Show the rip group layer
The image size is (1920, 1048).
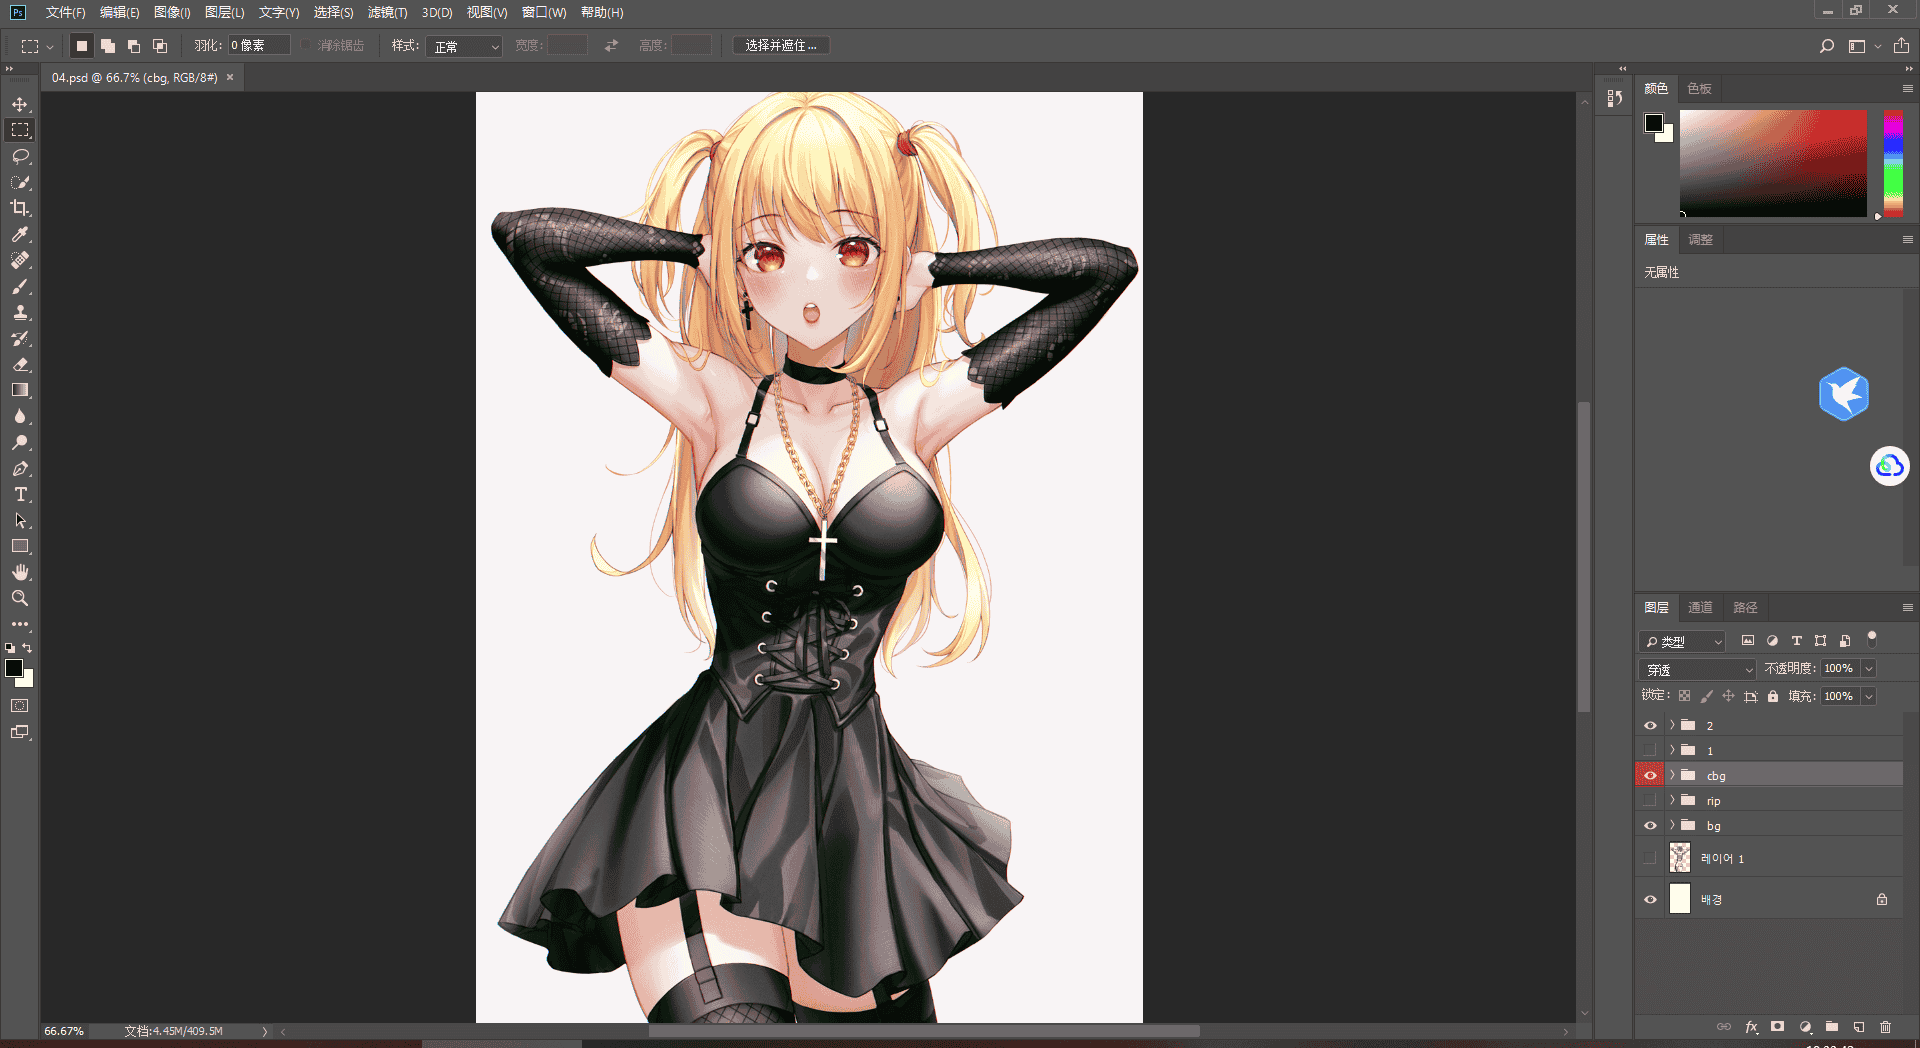(x=1650, y=800)
